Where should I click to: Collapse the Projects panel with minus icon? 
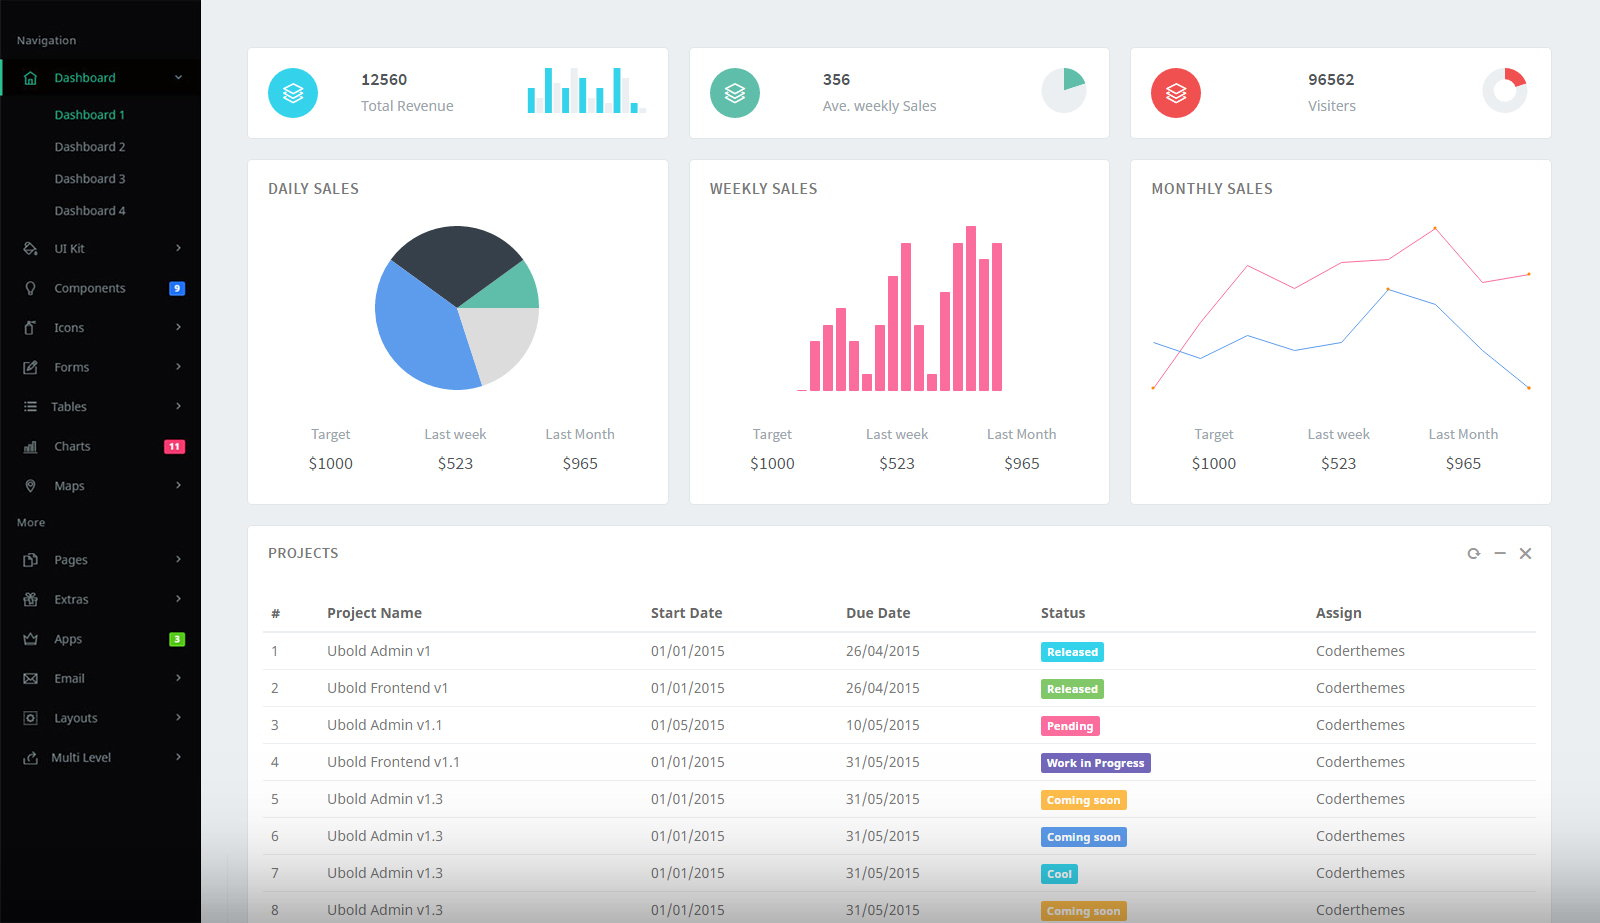[1500, 554]
